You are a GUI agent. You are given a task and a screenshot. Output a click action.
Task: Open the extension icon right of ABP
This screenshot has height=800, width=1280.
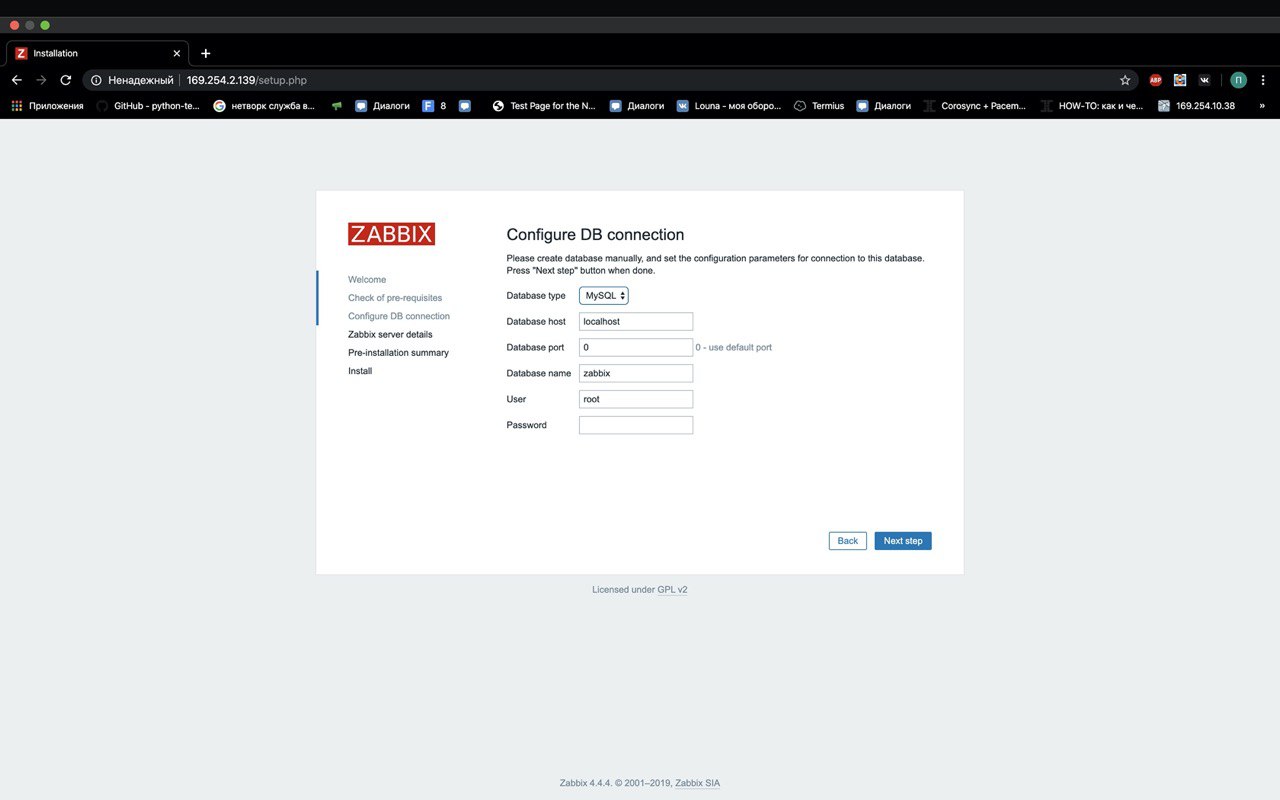(1180, 80)
